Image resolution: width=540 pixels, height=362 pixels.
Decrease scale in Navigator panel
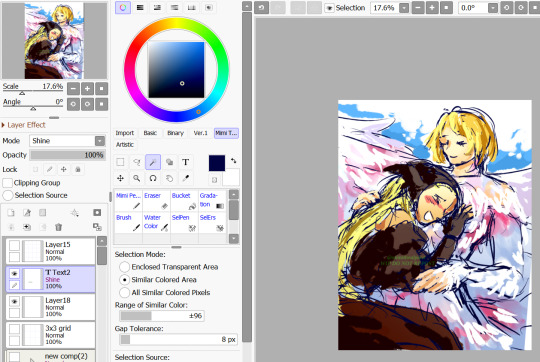[73, 89]
